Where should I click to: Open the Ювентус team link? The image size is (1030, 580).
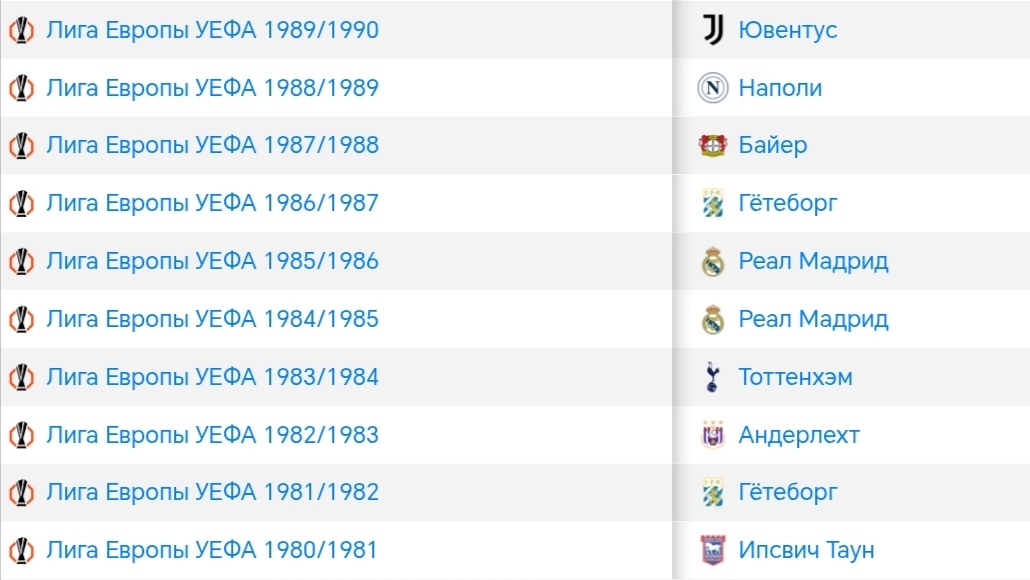(x=787, y=30)
